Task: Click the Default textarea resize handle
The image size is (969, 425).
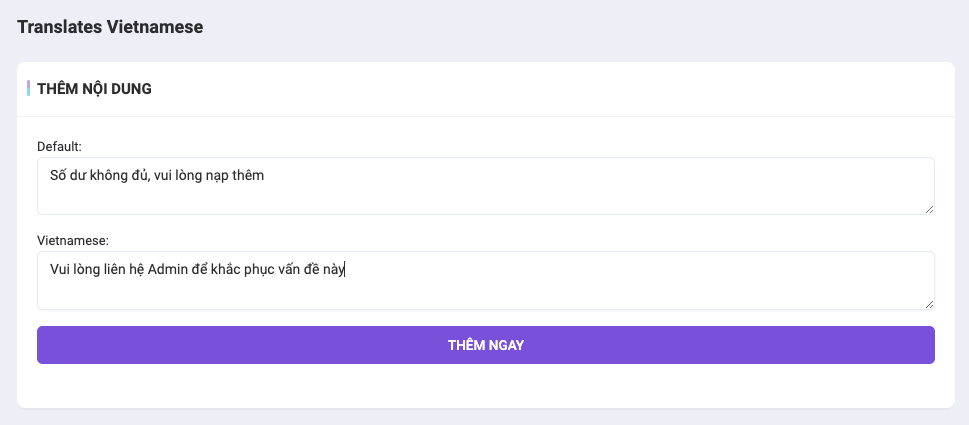Action: point(929,208)
